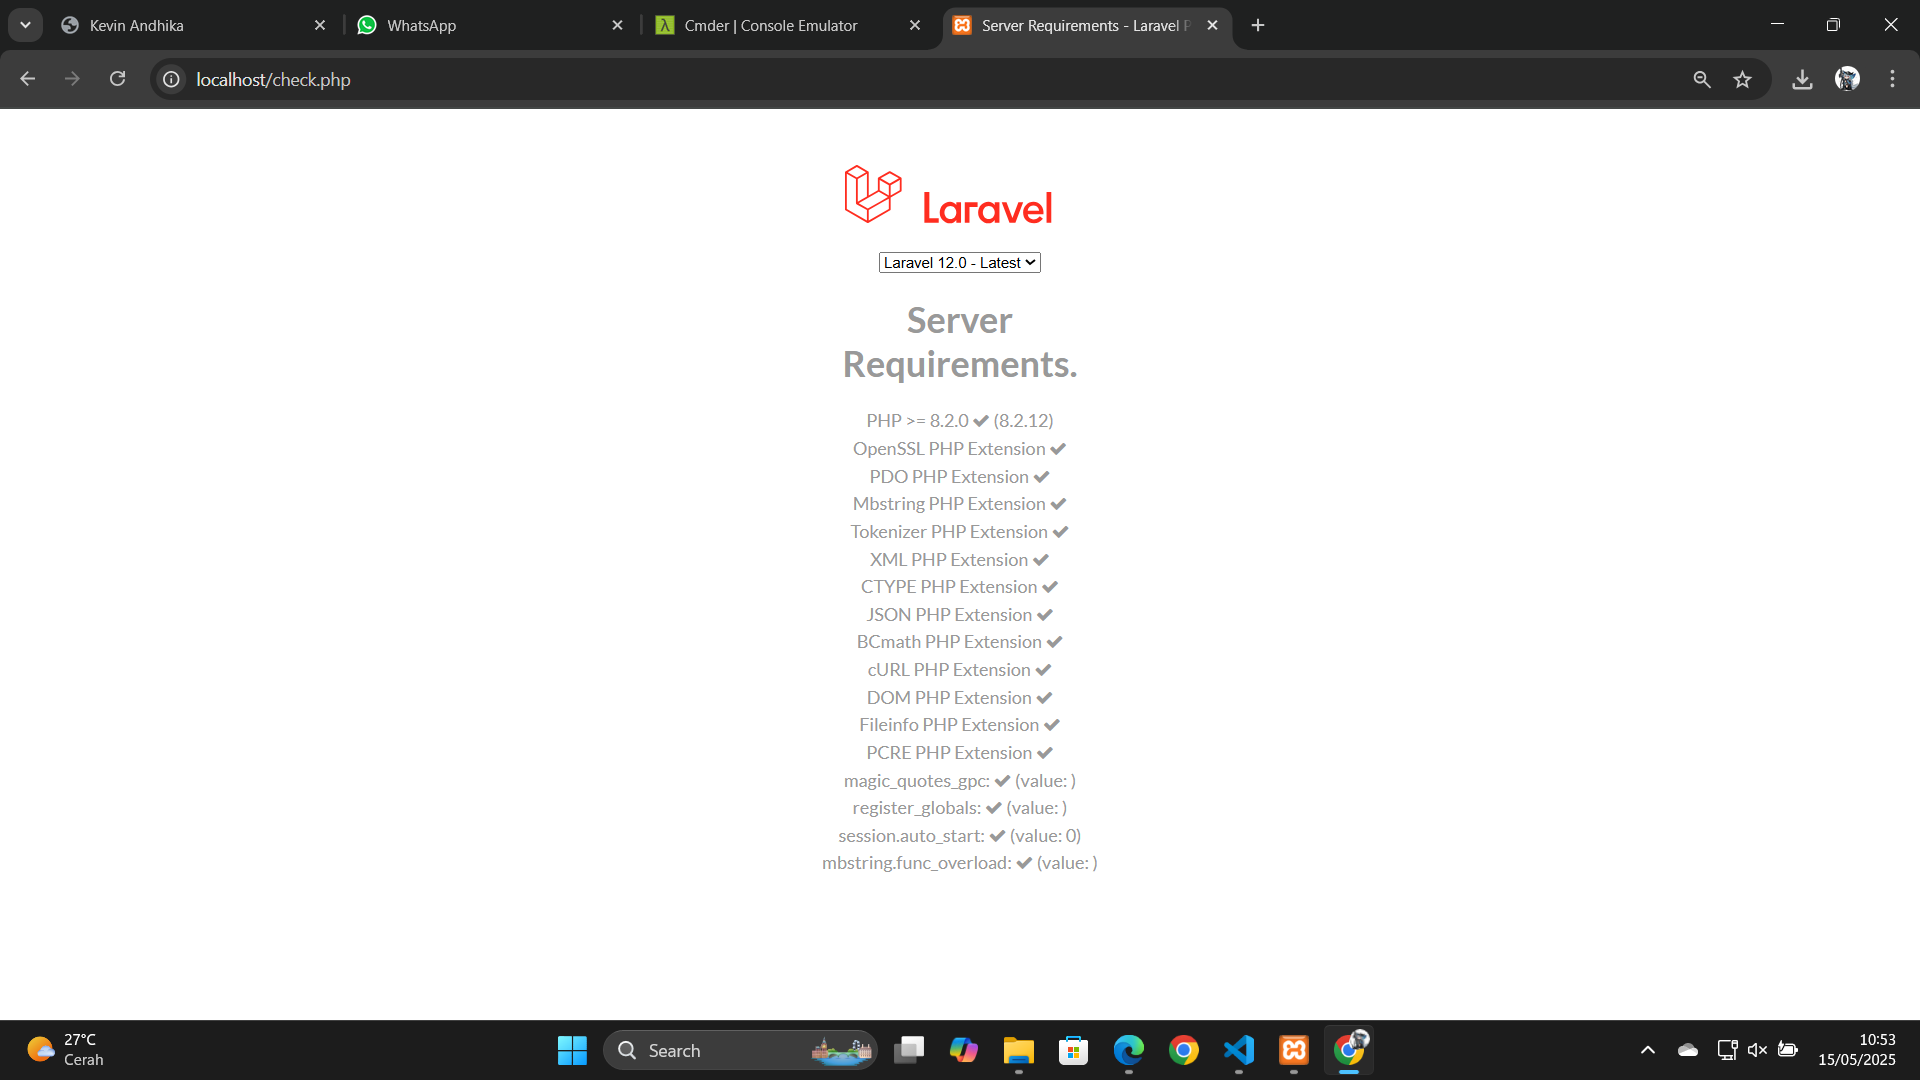Bookmark the page with the star icon
Viewport: 1920px width, 1080px height.
[x=1742, y=79]
